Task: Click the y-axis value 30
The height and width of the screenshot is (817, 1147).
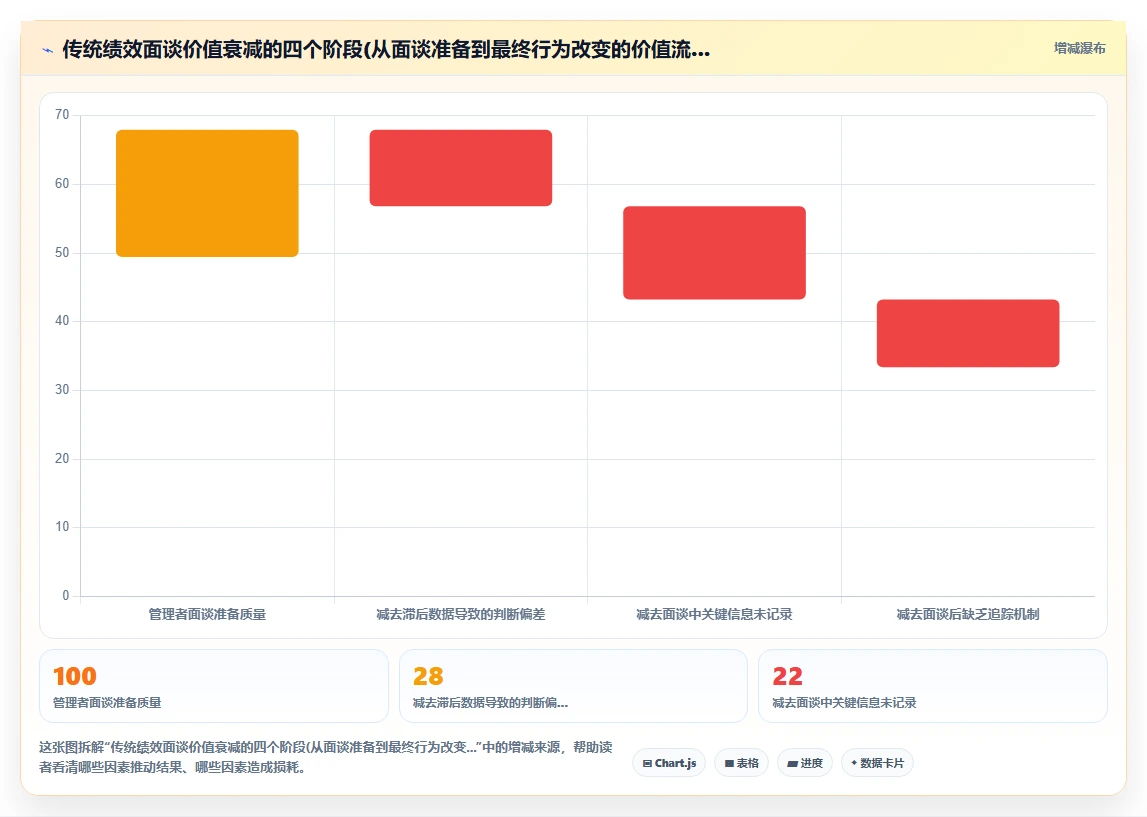Action: pos(62,390)
